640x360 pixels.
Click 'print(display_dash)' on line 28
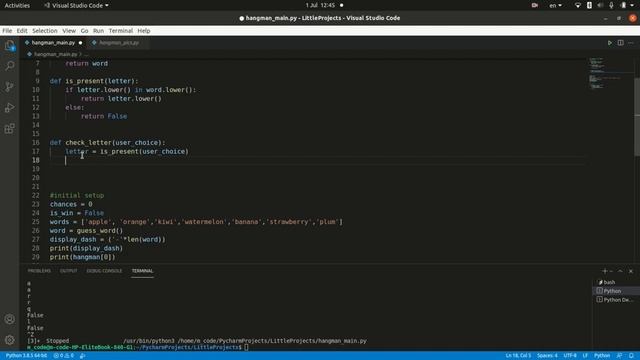click(x=86, y=248)
